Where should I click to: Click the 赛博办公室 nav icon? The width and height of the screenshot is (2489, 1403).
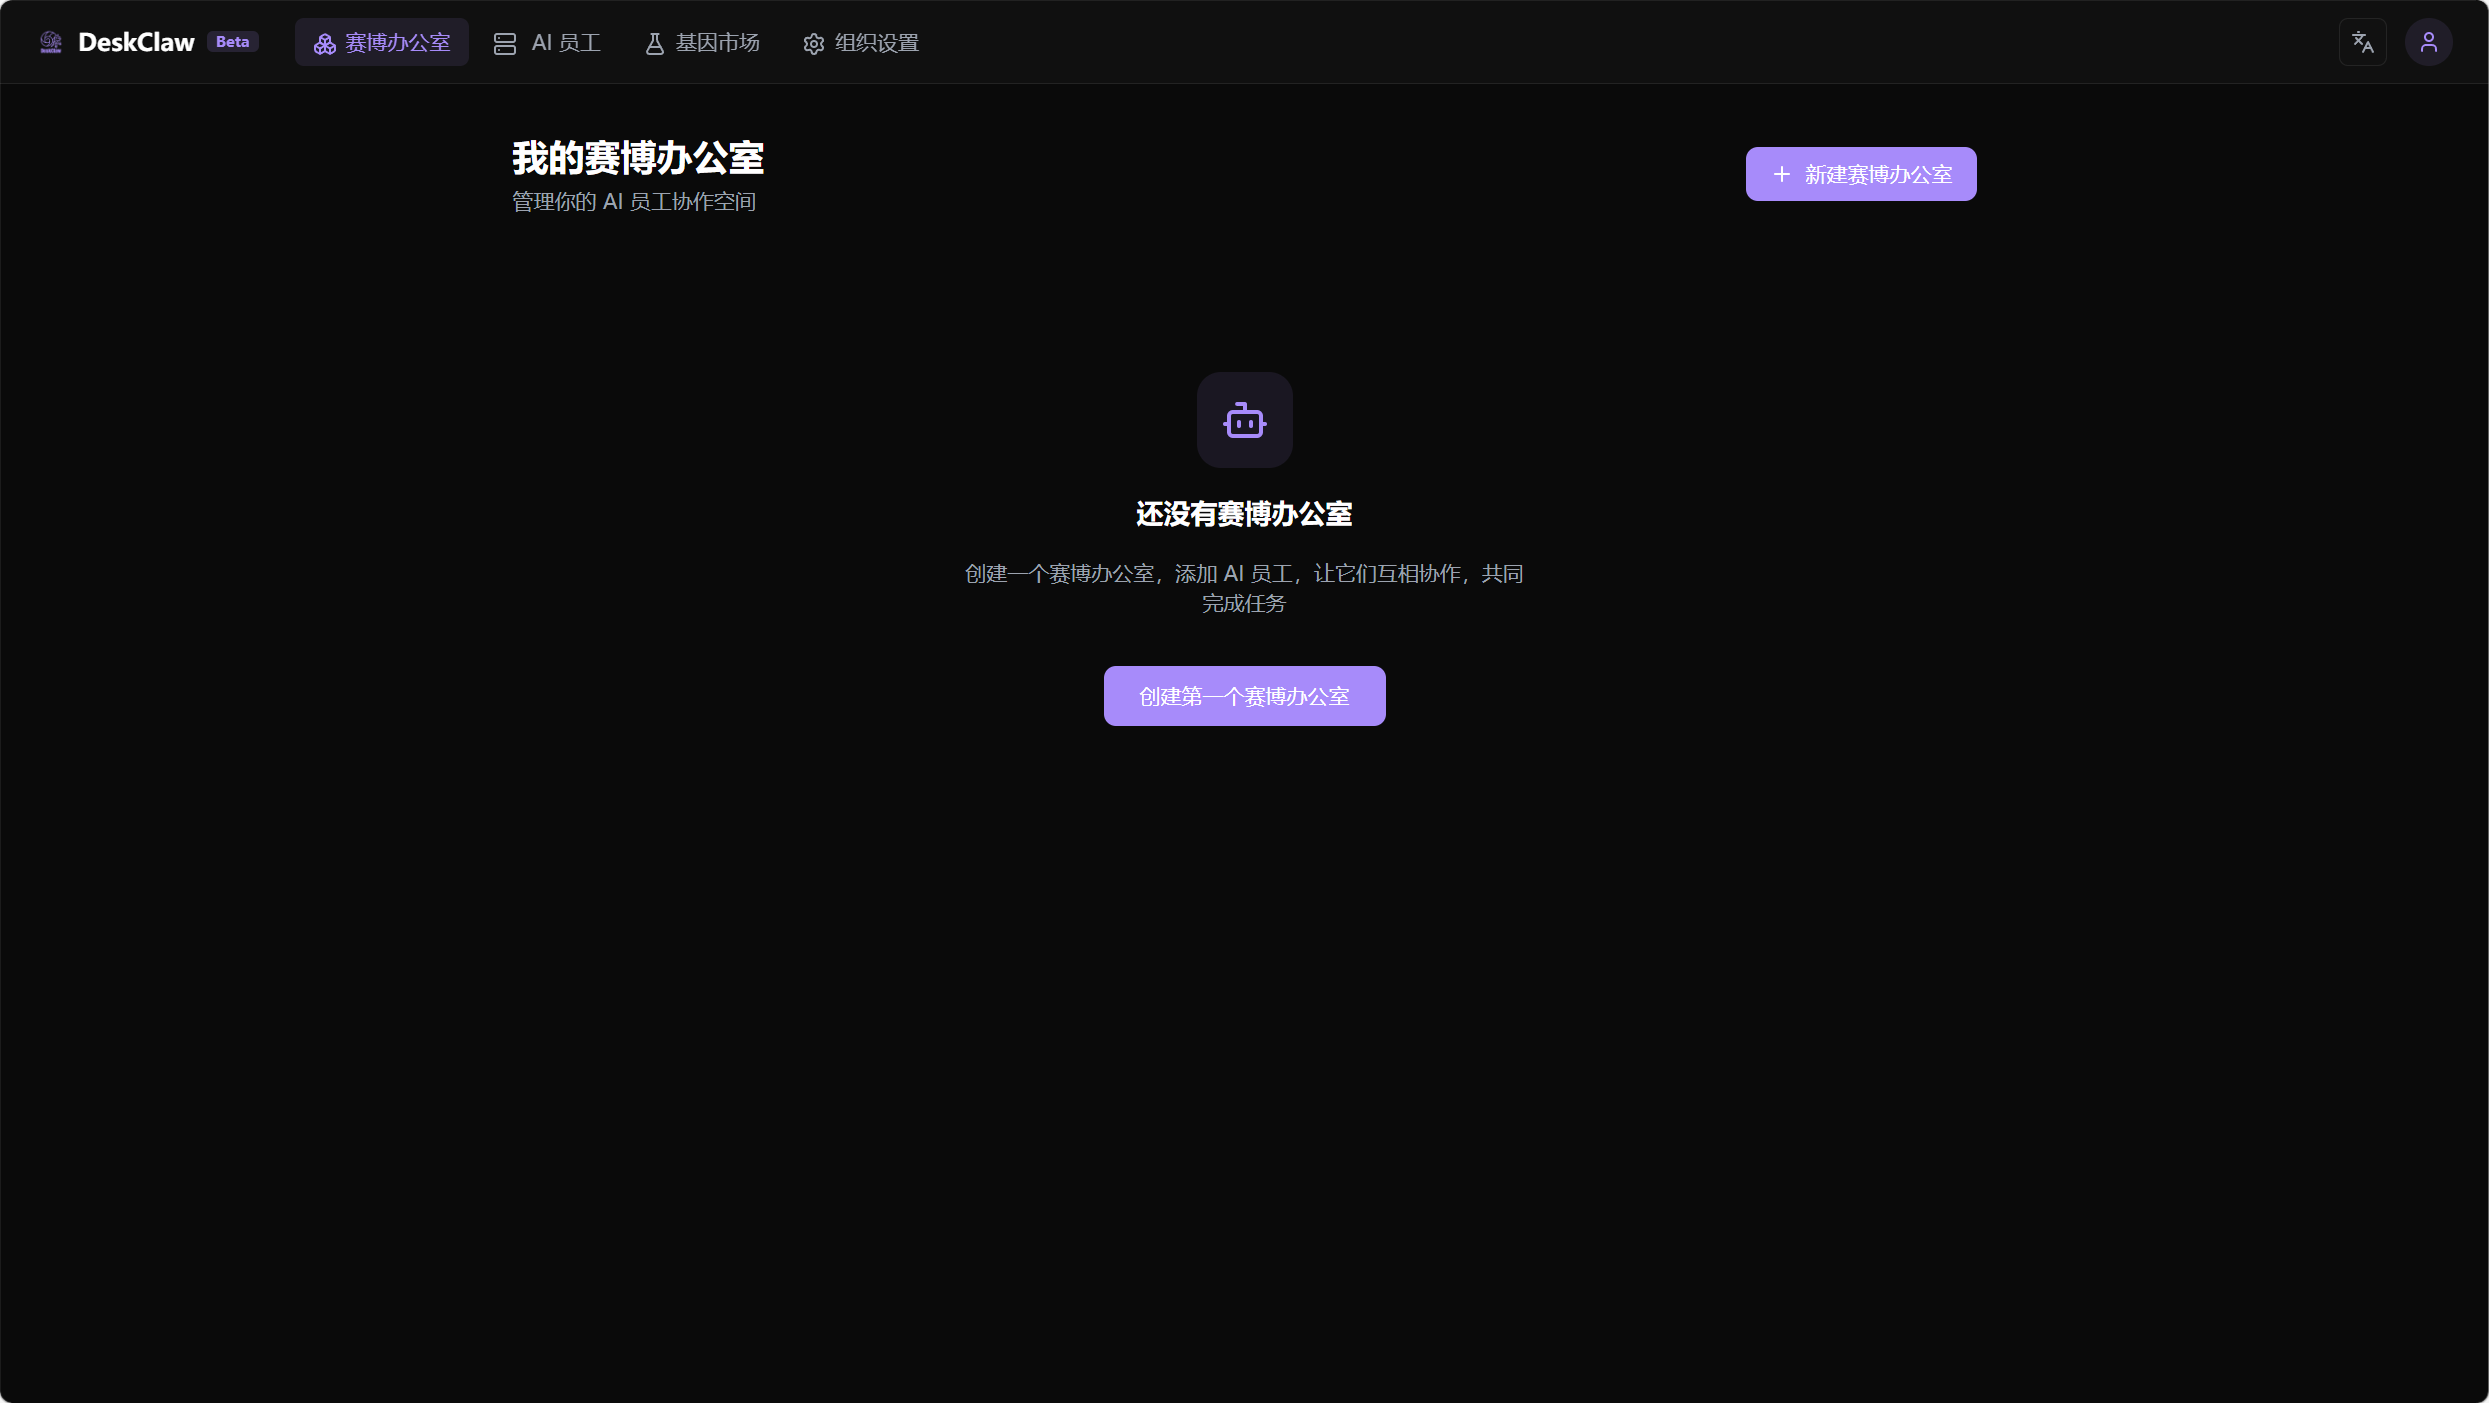tap(325, 44)
